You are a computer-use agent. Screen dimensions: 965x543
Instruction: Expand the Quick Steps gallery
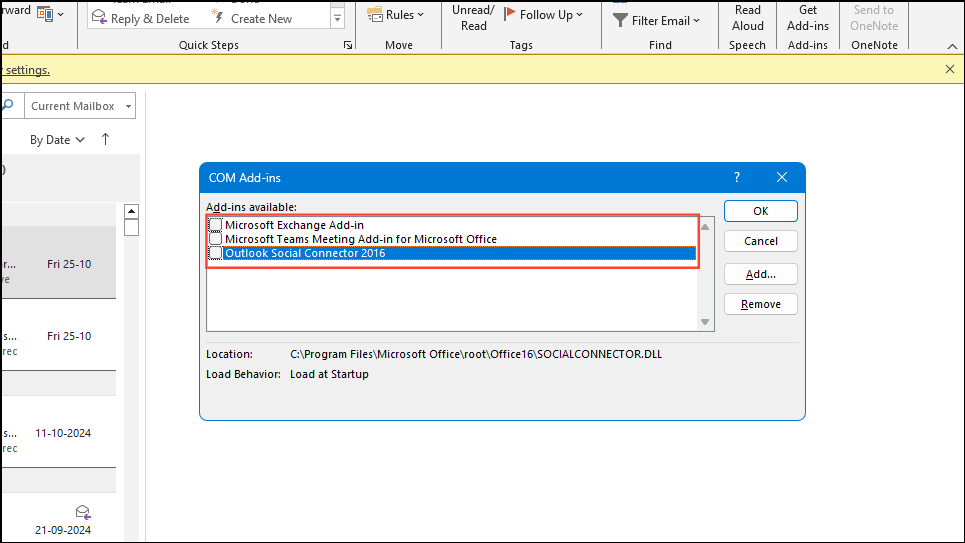click(337, 18)
